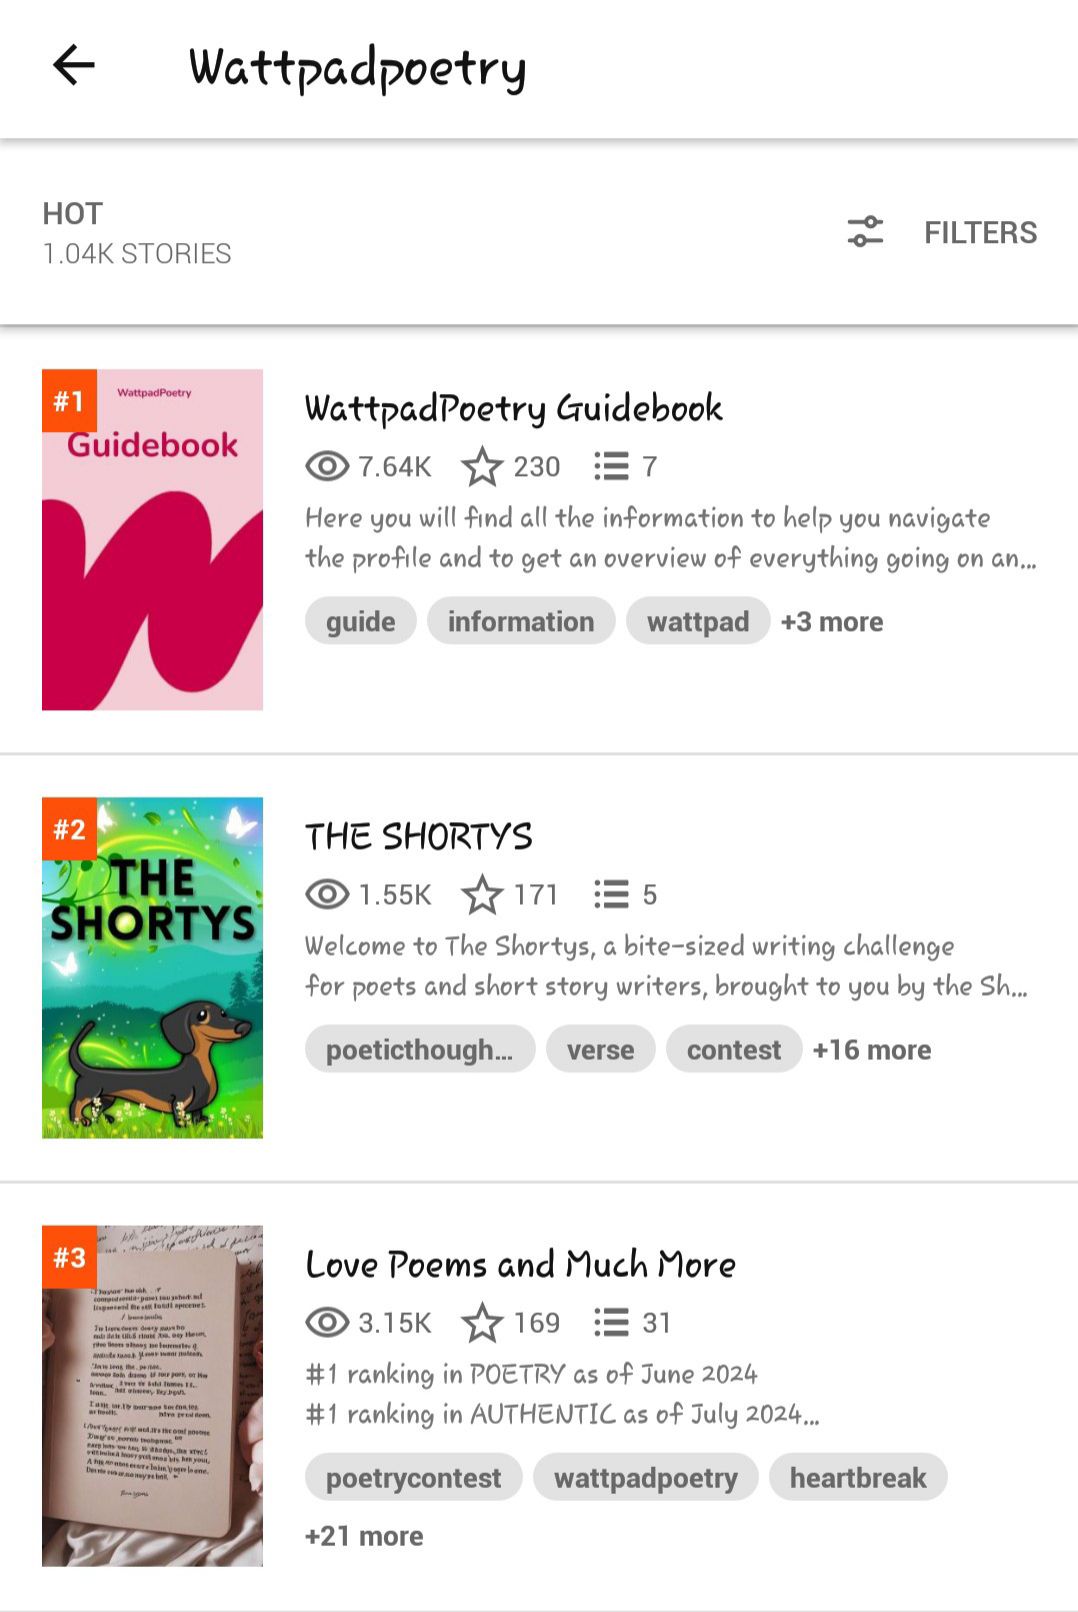The image size is (1078, 1612).
Task: Open the filters slider icon
Action: (865, 232)
